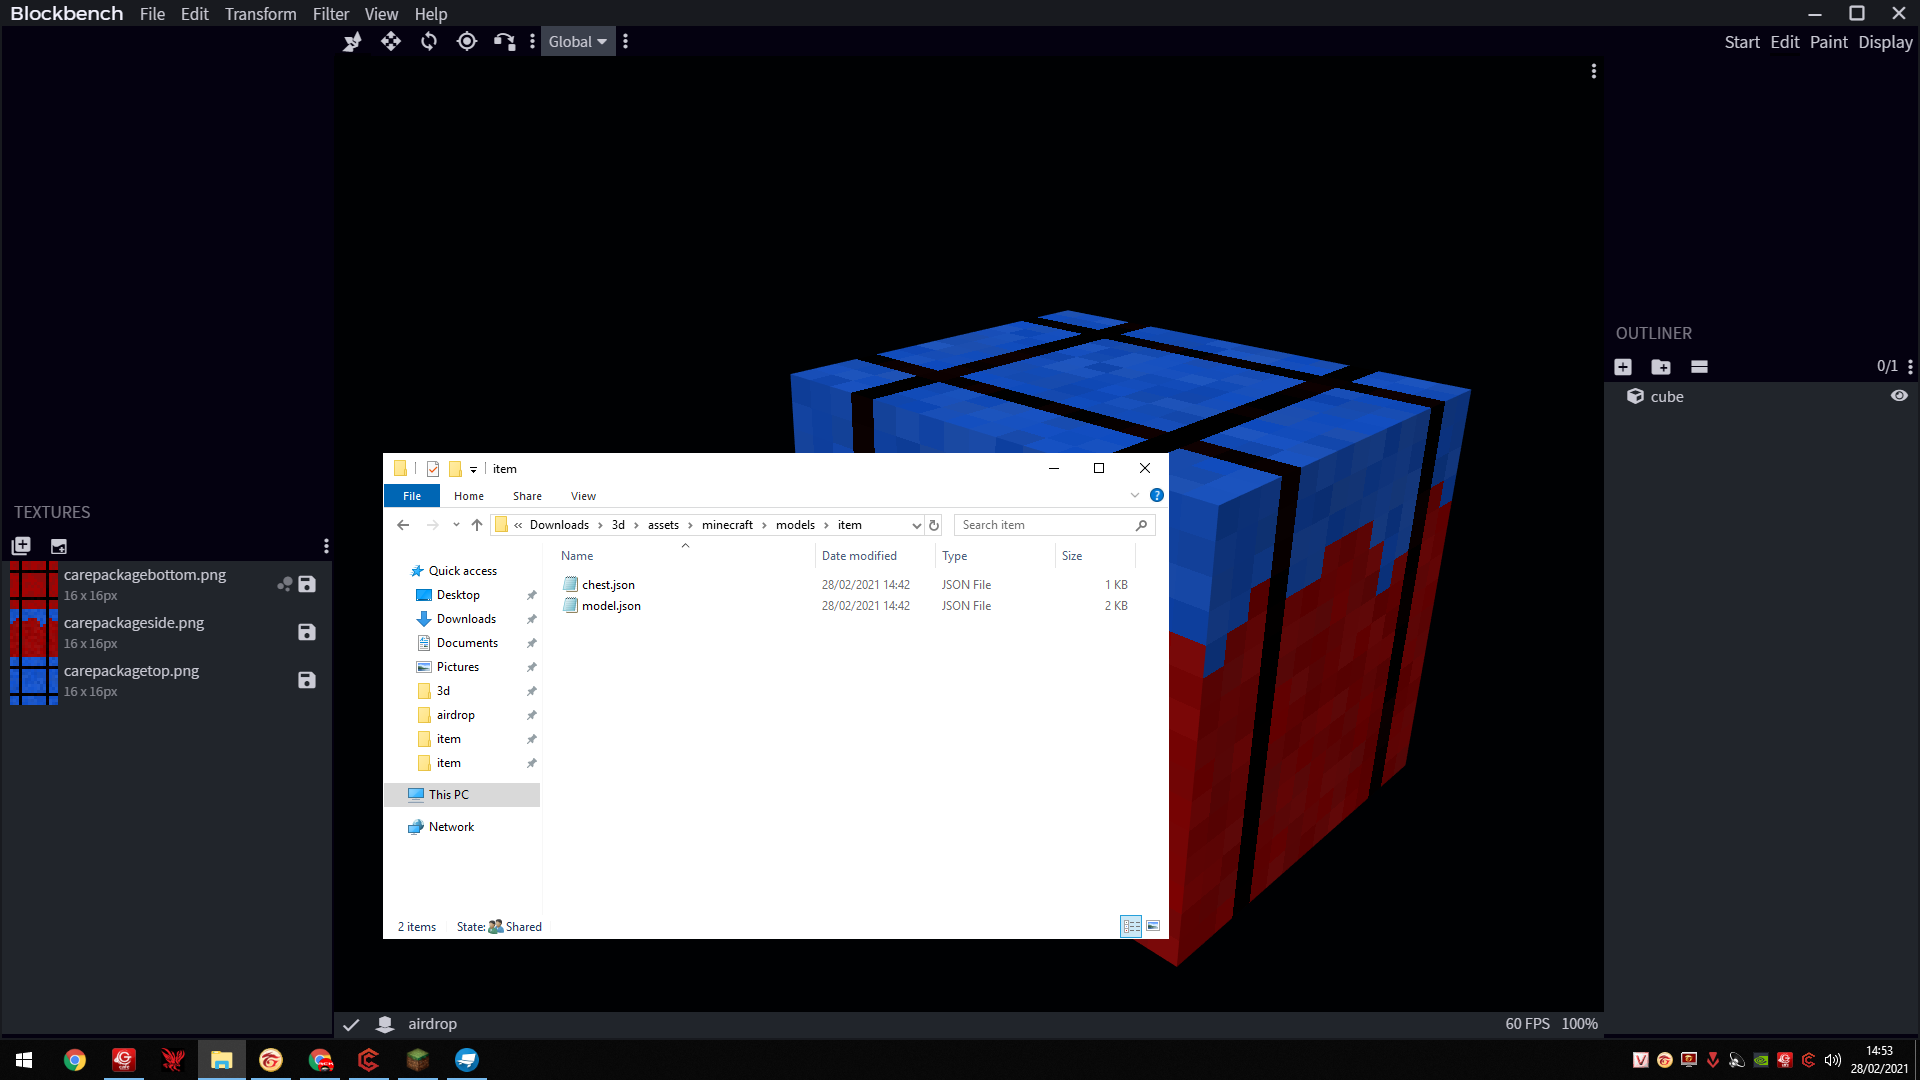
Task: Click the Search item field
Action: tap(1045, 525)
